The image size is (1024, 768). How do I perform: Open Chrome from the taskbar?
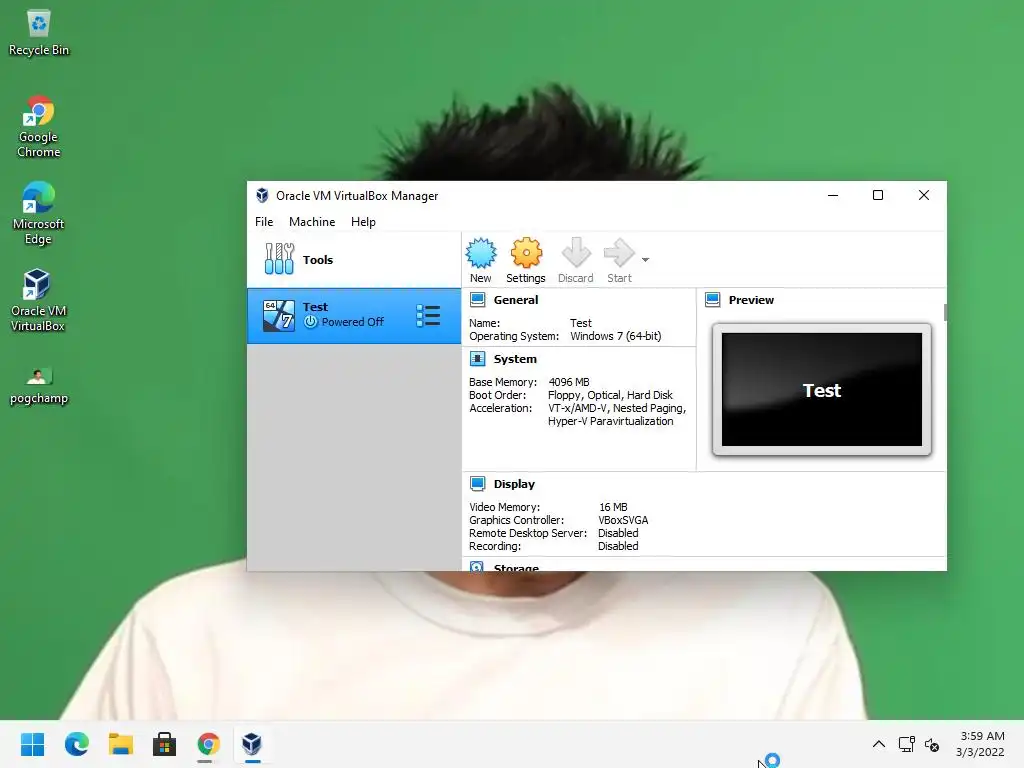pyautogui.click(x=208, y=744)
